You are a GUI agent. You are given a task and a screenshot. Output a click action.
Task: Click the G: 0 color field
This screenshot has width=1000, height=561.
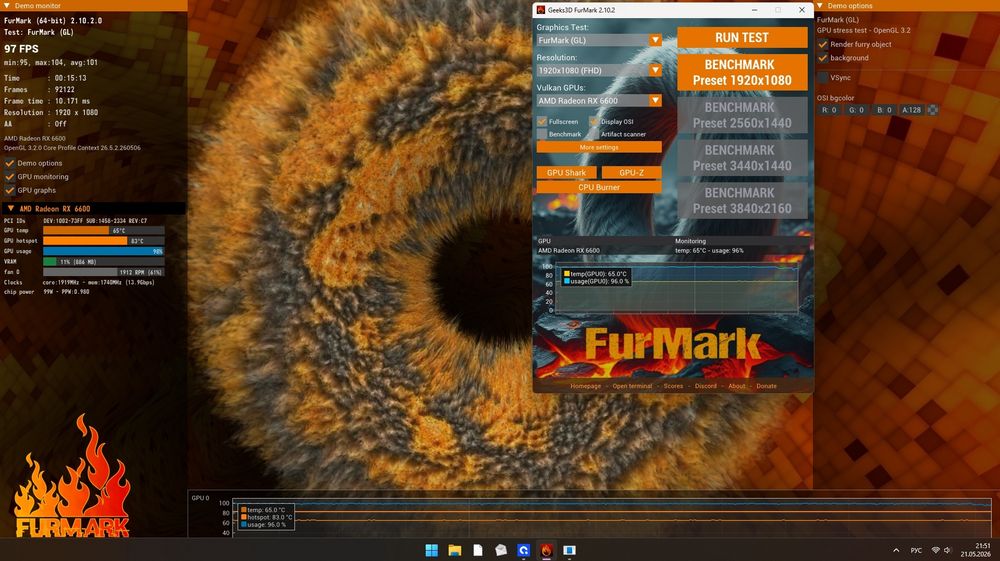click(857, 110)
